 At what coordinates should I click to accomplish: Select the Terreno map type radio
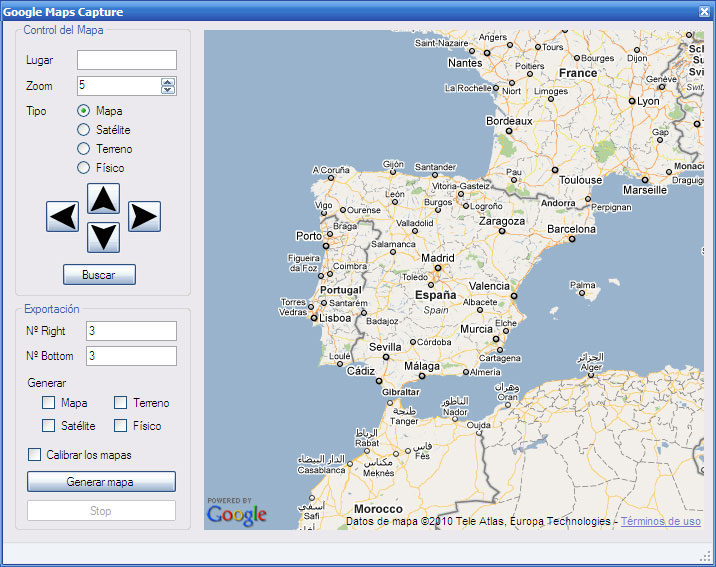(x=83, y=149)
